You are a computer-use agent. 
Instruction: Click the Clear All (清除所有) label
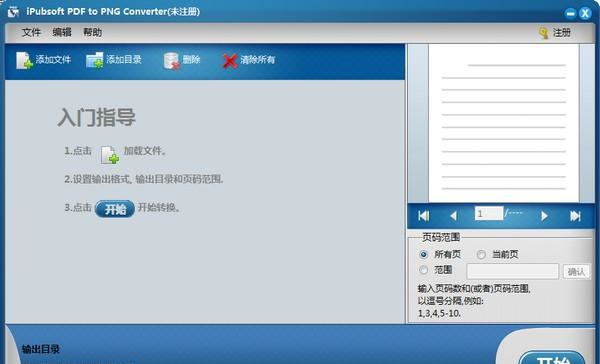[x=258, y=60]
